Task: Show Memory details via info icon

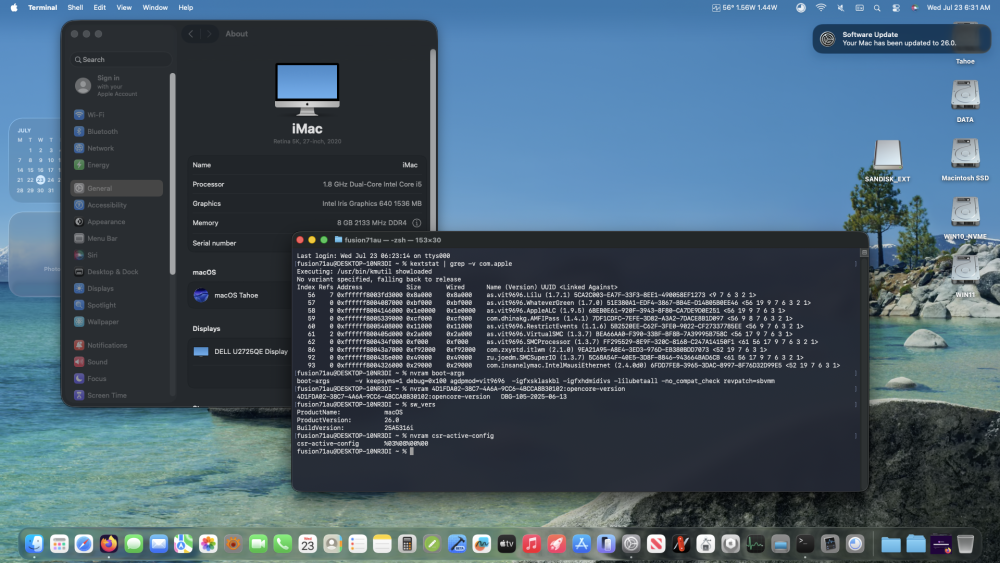Action: [416, 223]
